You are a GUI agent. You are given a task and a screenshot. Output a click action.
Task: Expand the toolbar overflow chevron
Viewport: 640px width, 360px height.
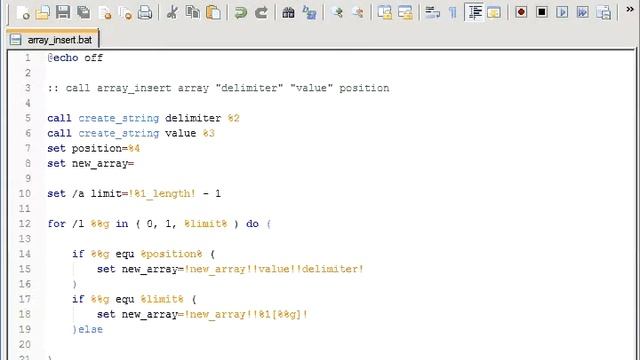pyautogui.click(x=630, y=9)
